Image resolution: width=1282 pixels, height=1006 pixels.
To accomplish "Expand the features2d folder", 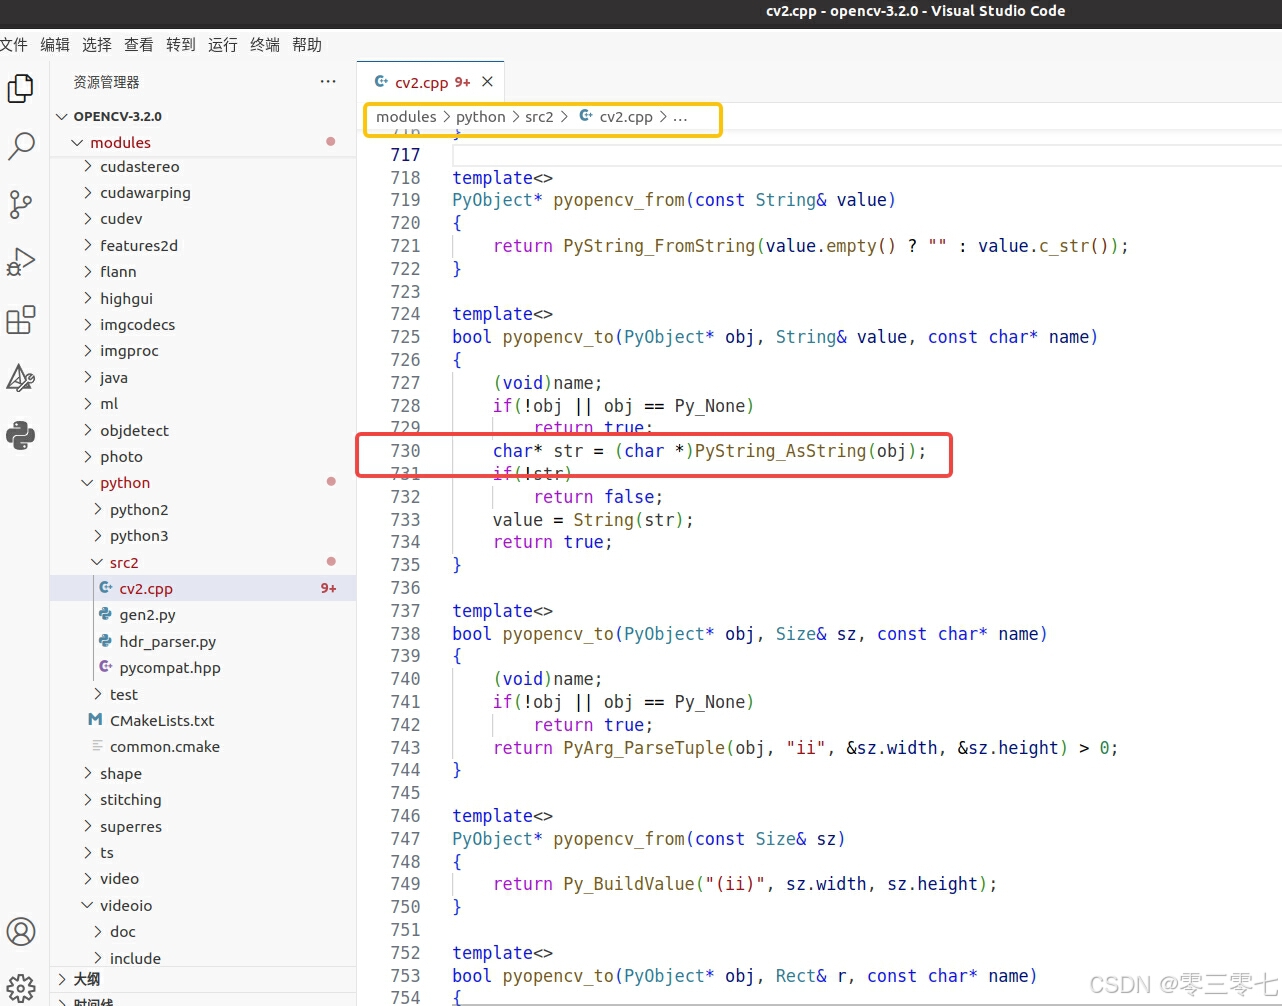I will [x=203, y=246].
